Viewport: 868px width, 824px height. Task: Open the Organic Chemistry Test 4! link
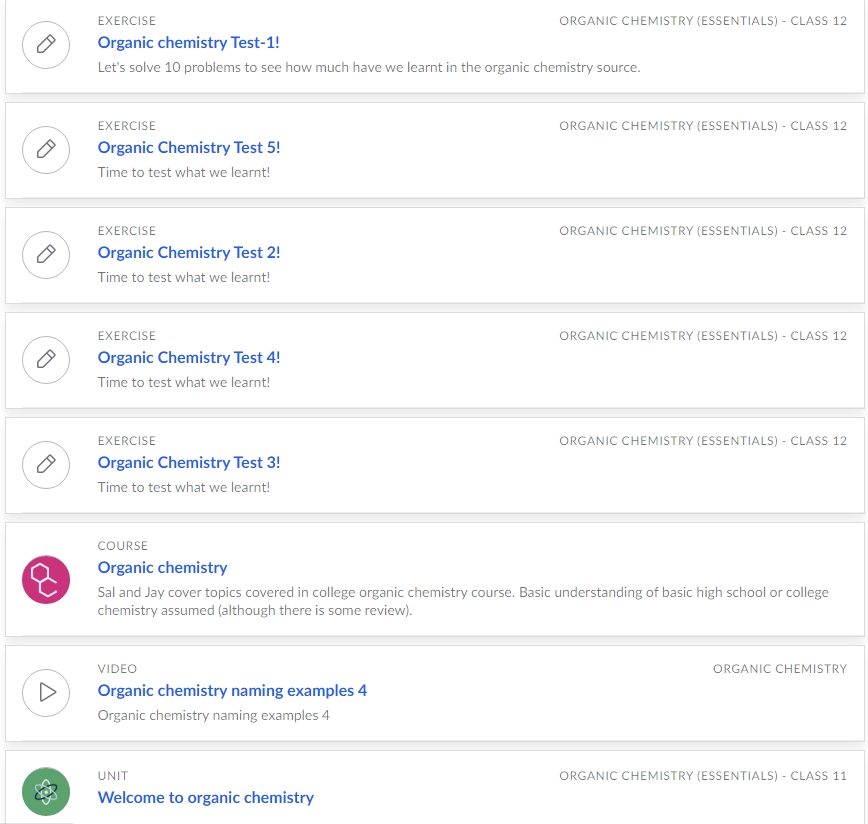[x=189, y=357]
